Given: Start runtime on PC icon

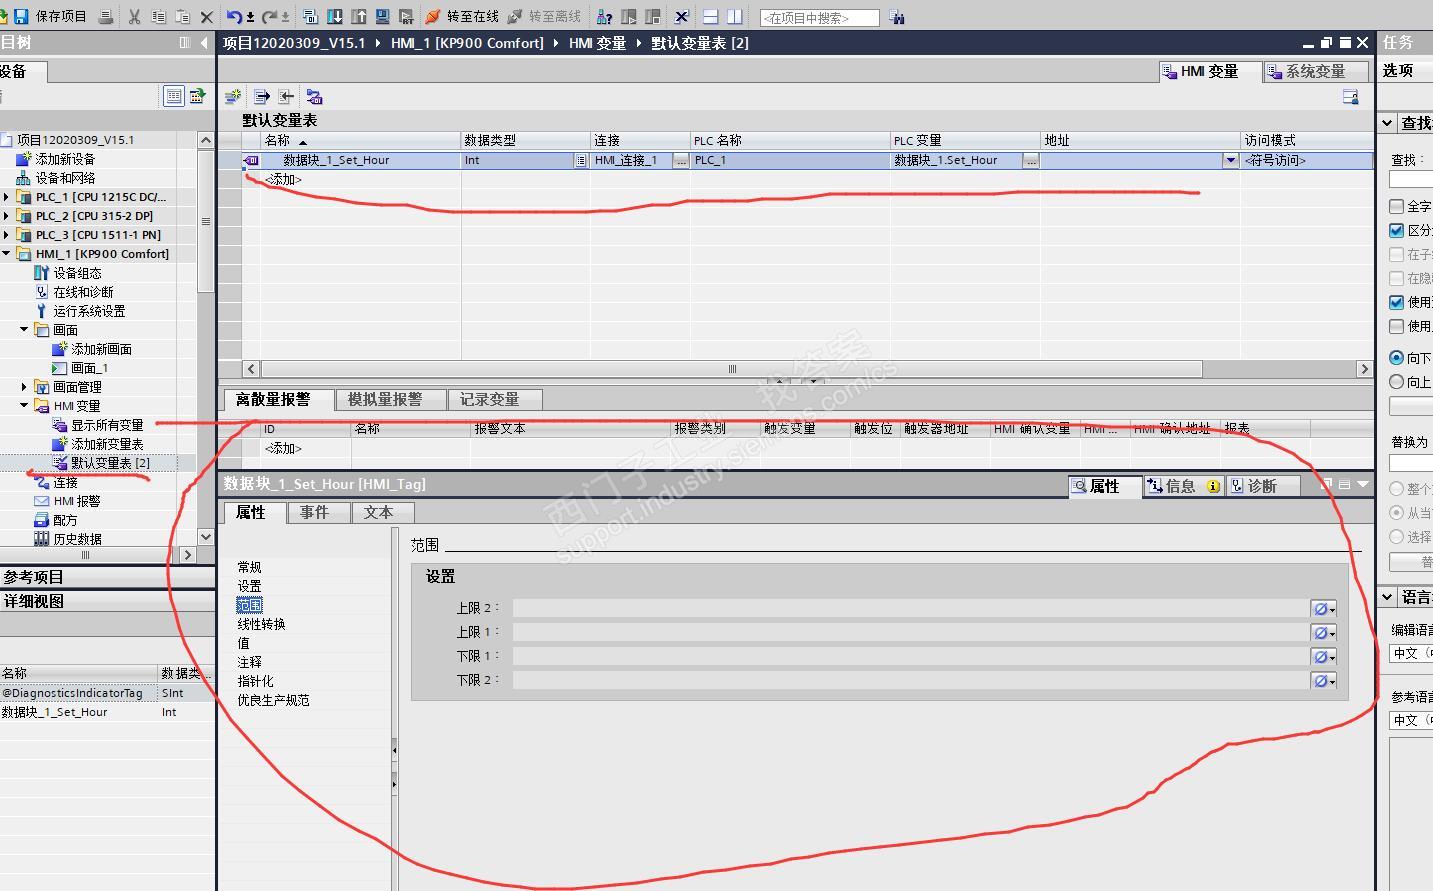Looking at the screenshot, I should pos(406,17).
